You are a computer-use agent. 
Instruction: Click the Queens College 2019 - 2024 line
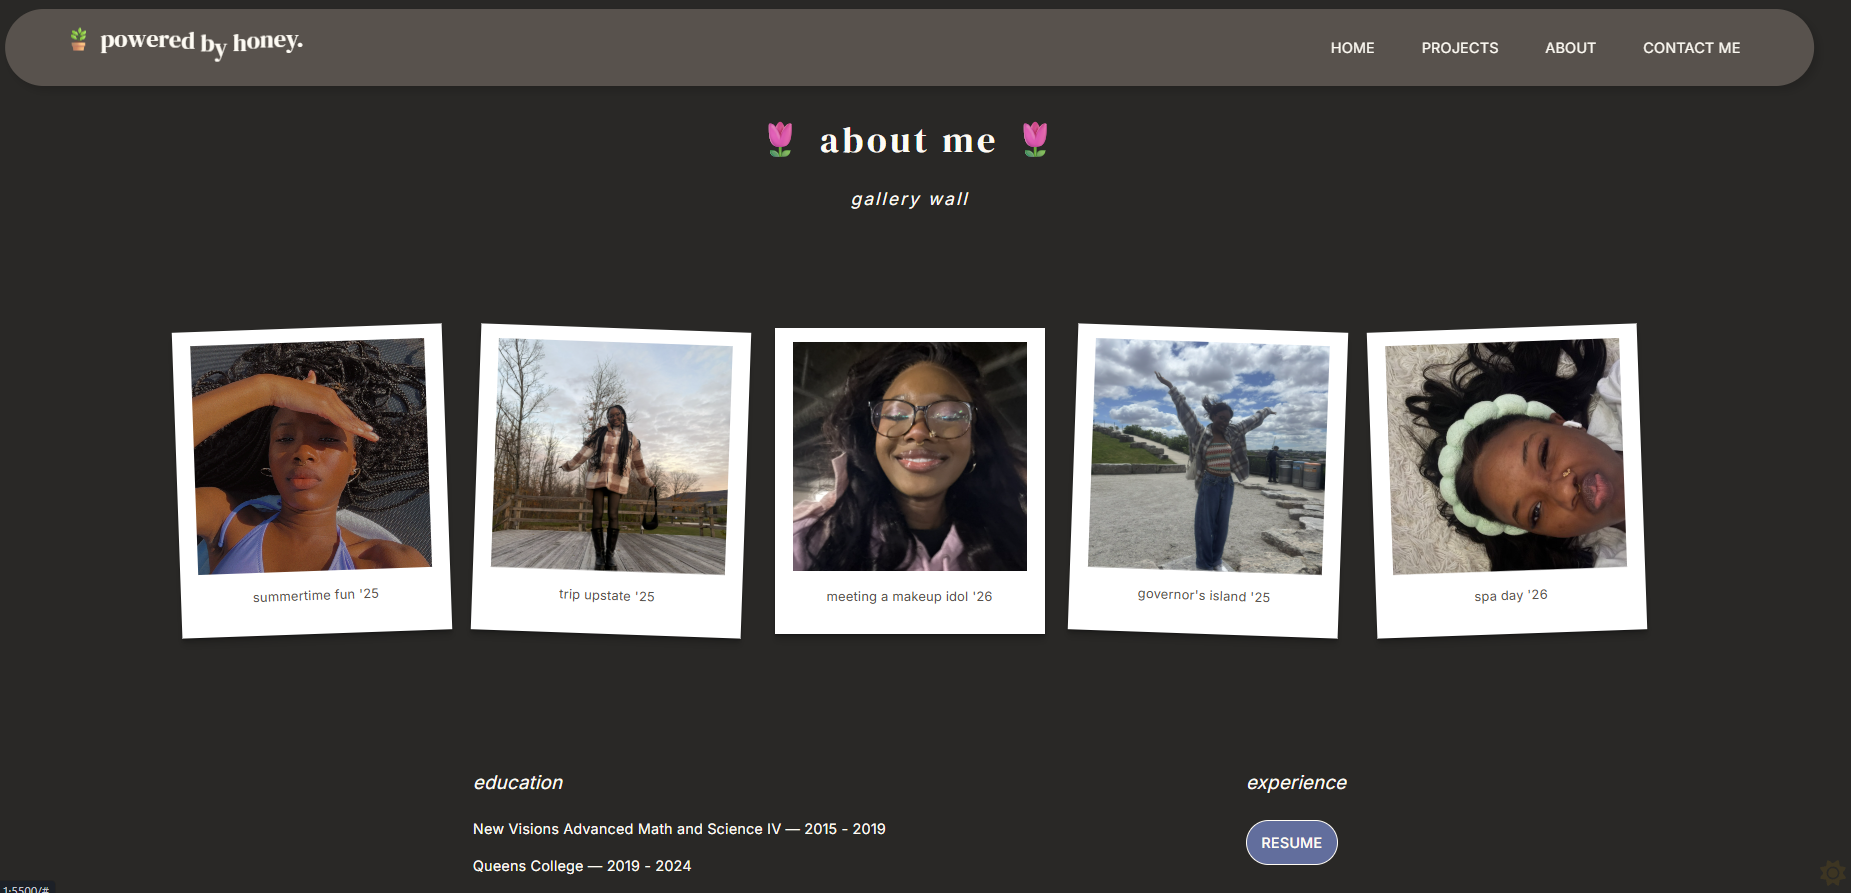pos(582,866)
